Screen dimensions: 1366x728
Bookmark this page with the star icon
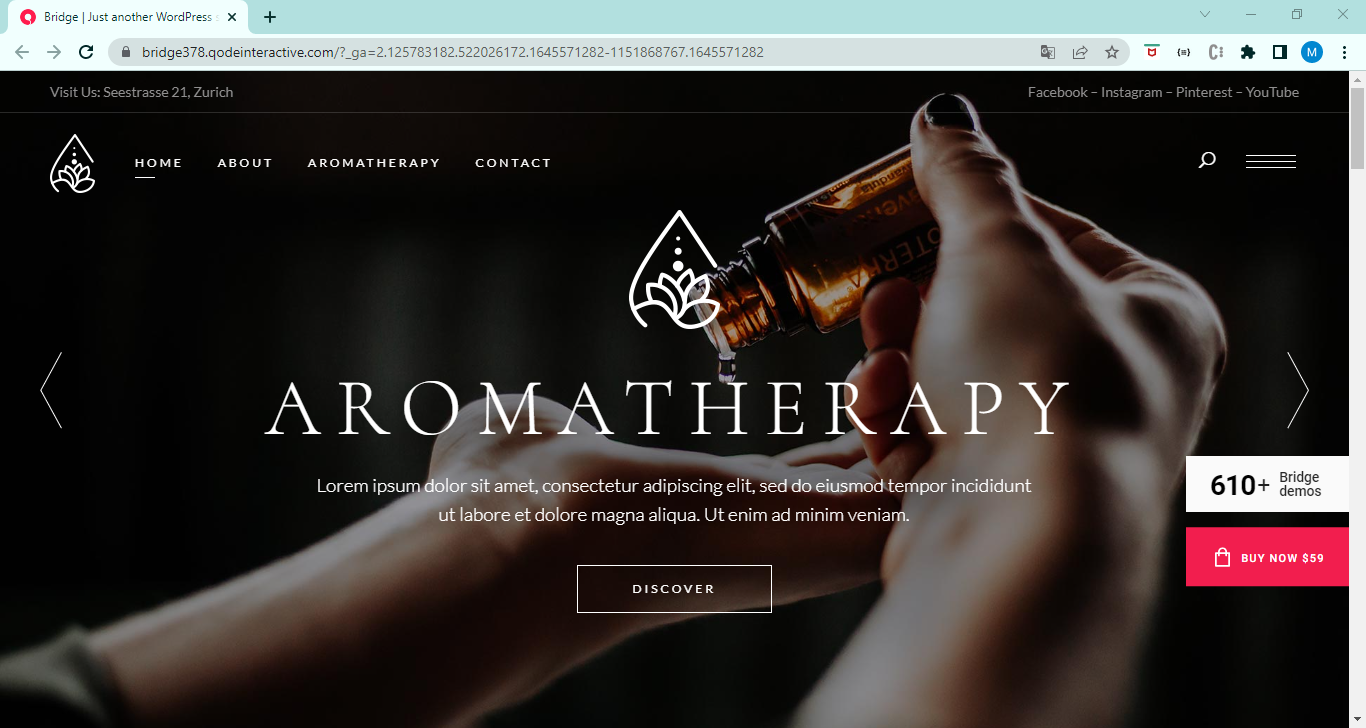pyautogui.click(x=1111, y=52)
